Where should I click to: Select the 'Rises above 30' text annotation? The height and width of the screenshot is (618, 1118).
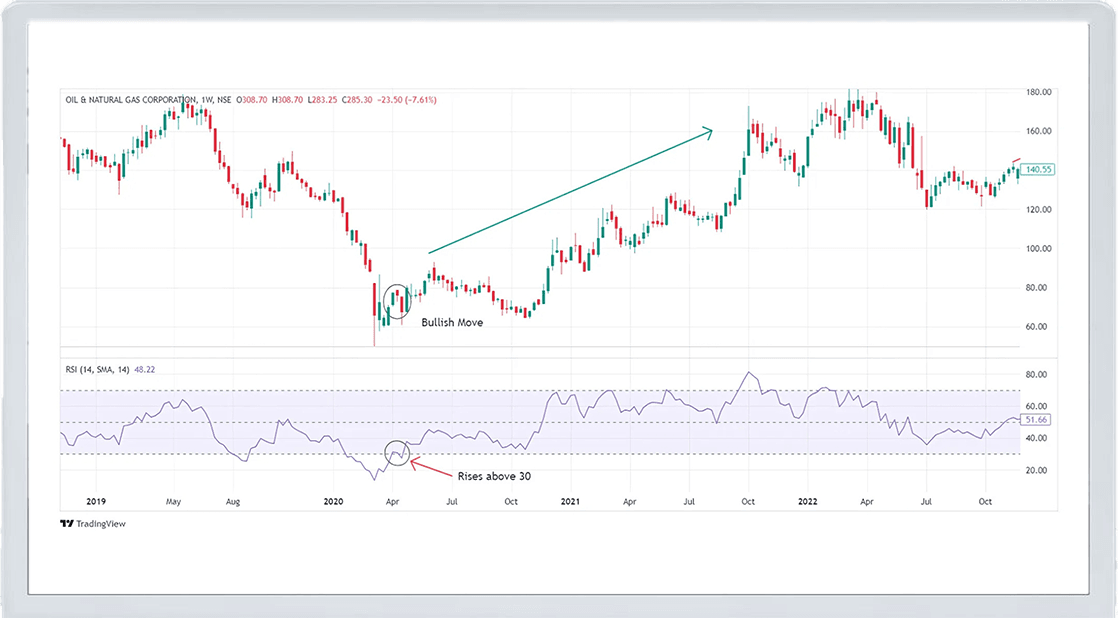(493, 476)
